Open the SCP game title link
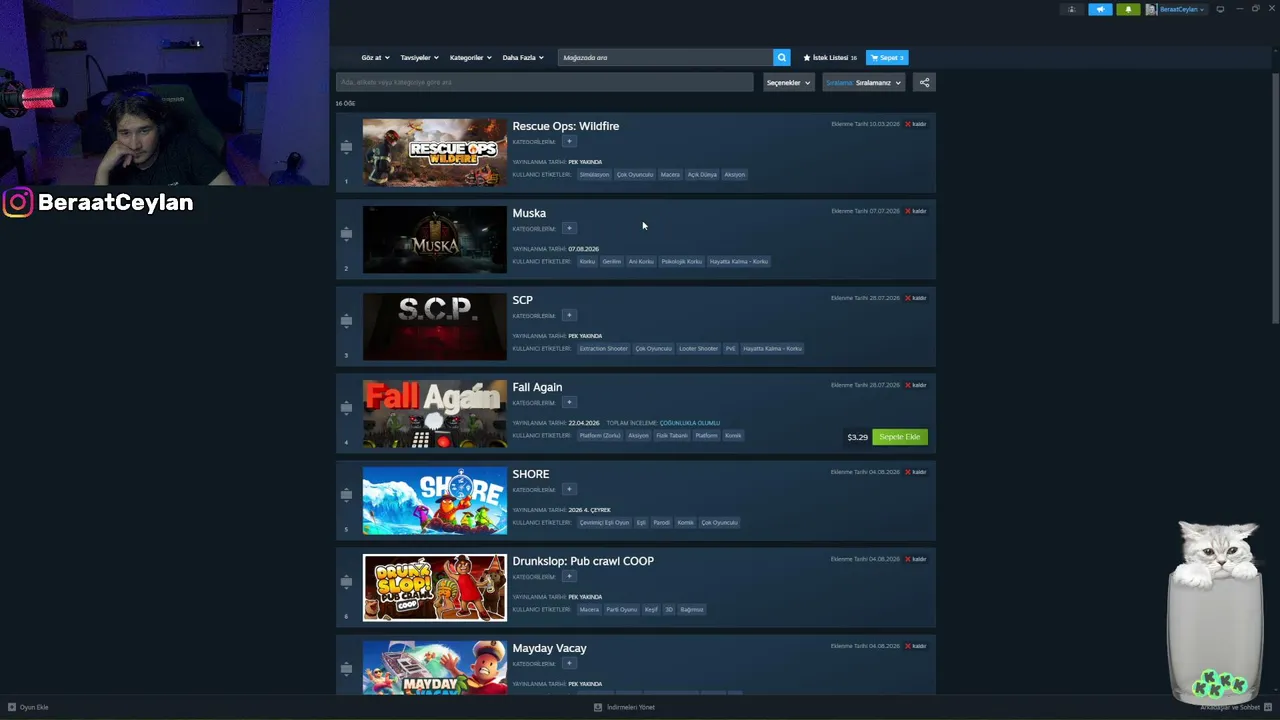The width and height of the screenshot is (1280, 720). tap(522, 300)
